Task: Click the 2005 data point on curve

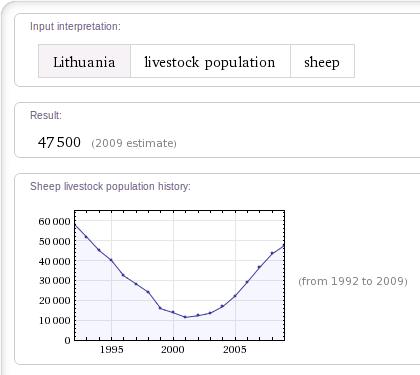Action: click(235, 296)
